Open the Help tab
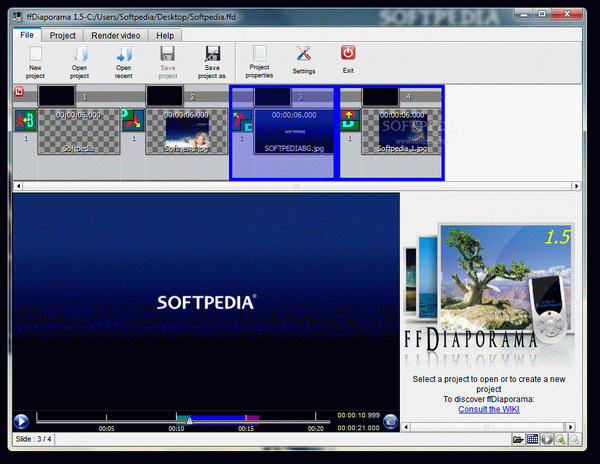This screenshot has height=464, width=600. [165, 36]
